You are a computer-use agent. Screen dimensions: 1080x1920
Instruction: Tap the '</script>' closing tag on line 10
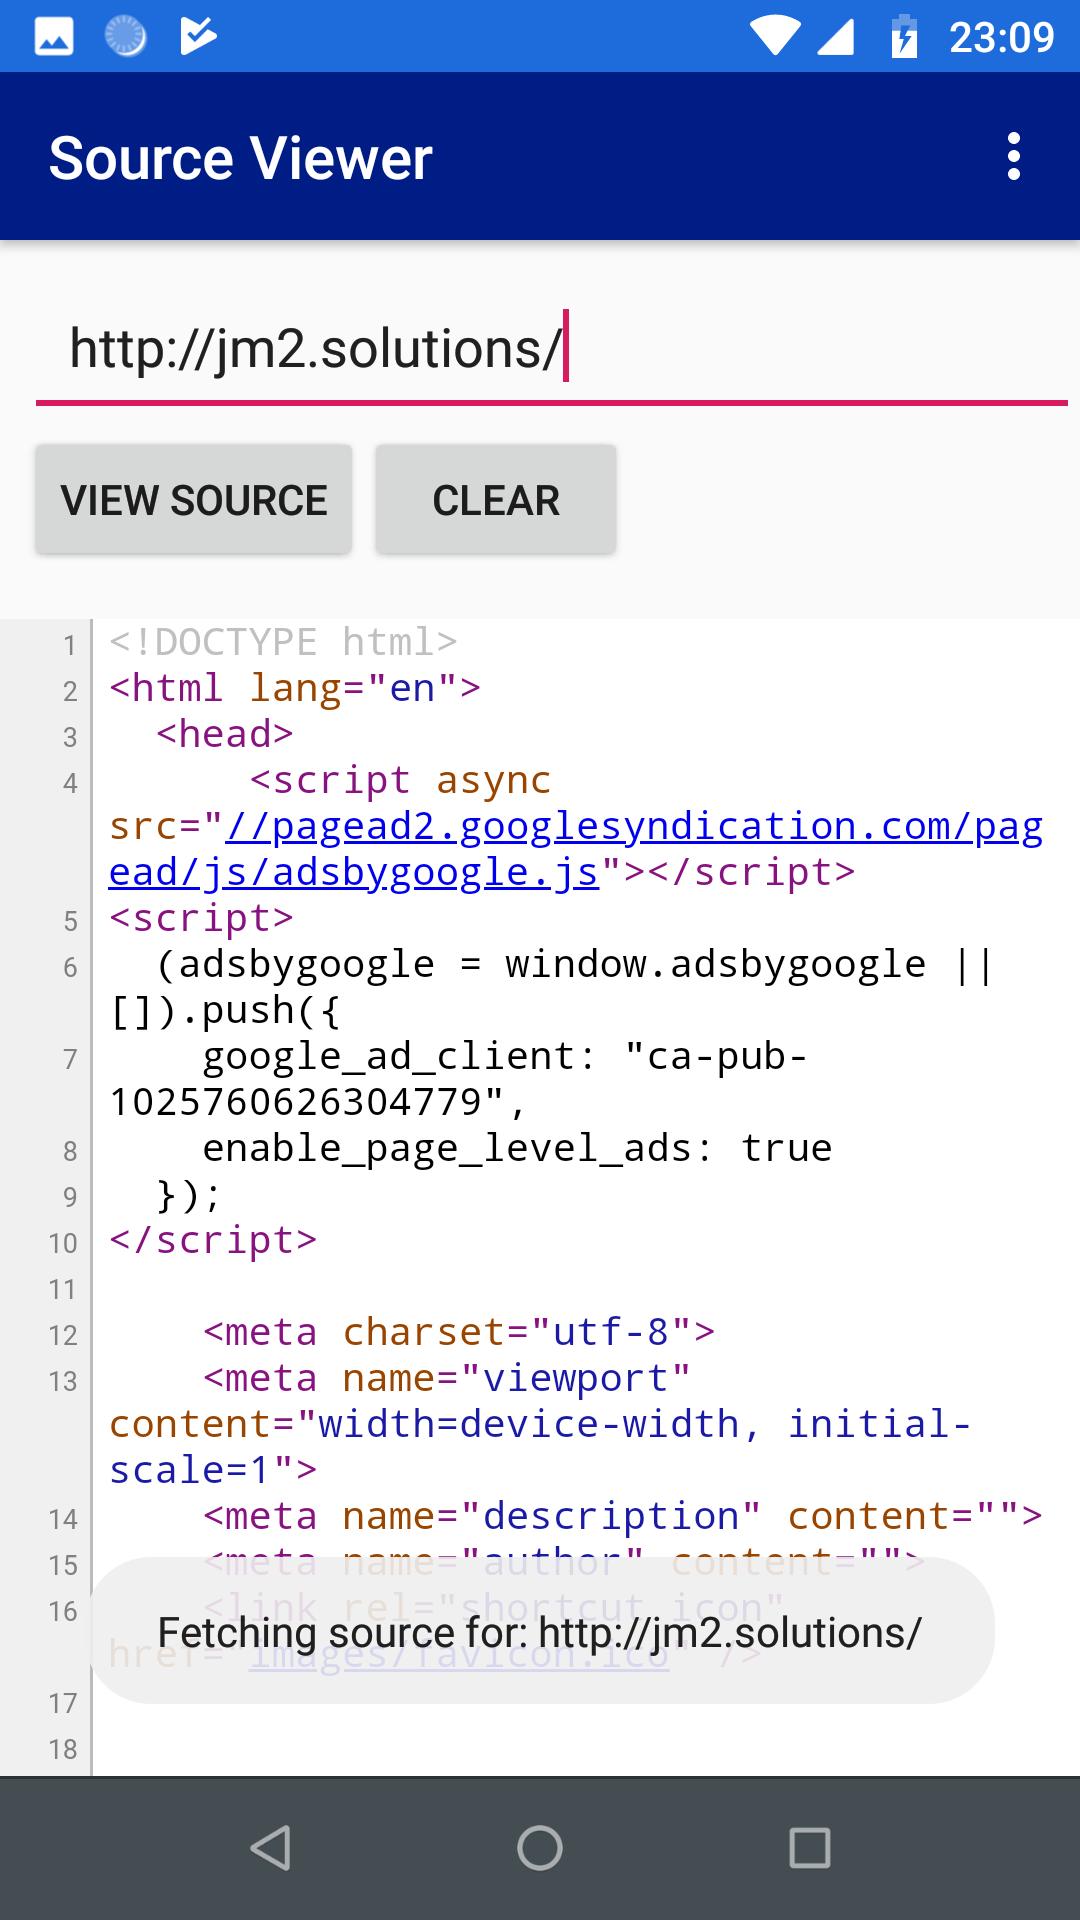213,1240
